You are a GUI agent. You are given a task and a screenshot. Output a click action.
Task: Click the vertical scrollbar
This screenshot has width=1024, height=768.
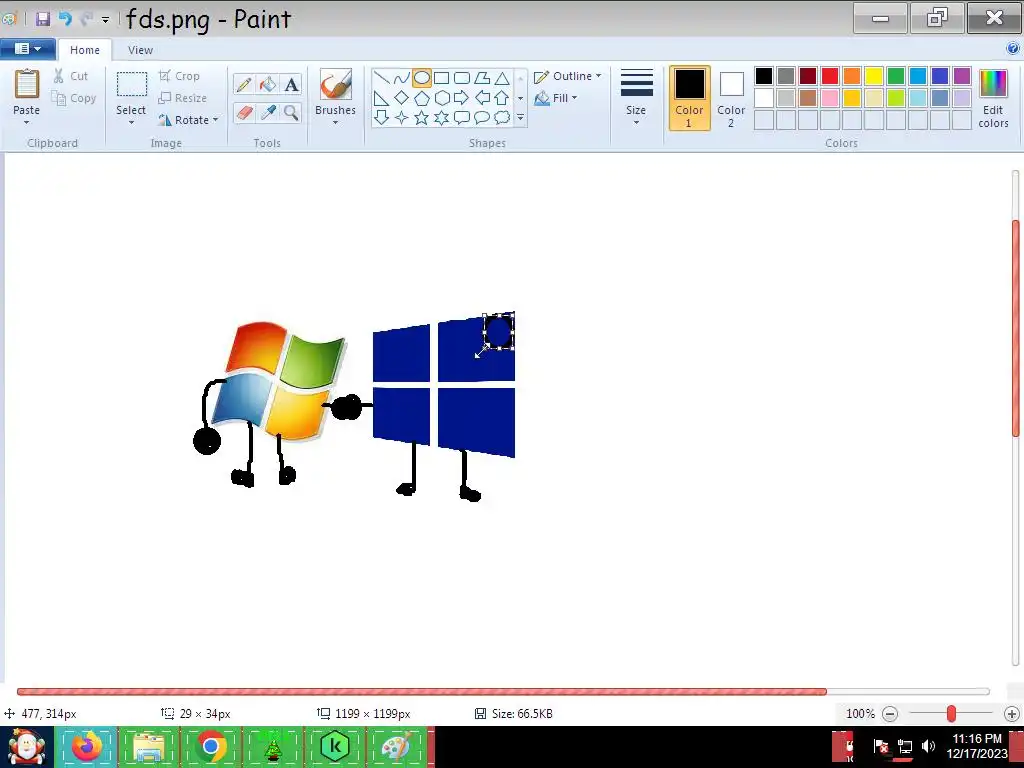click(x=1016, y=328)
